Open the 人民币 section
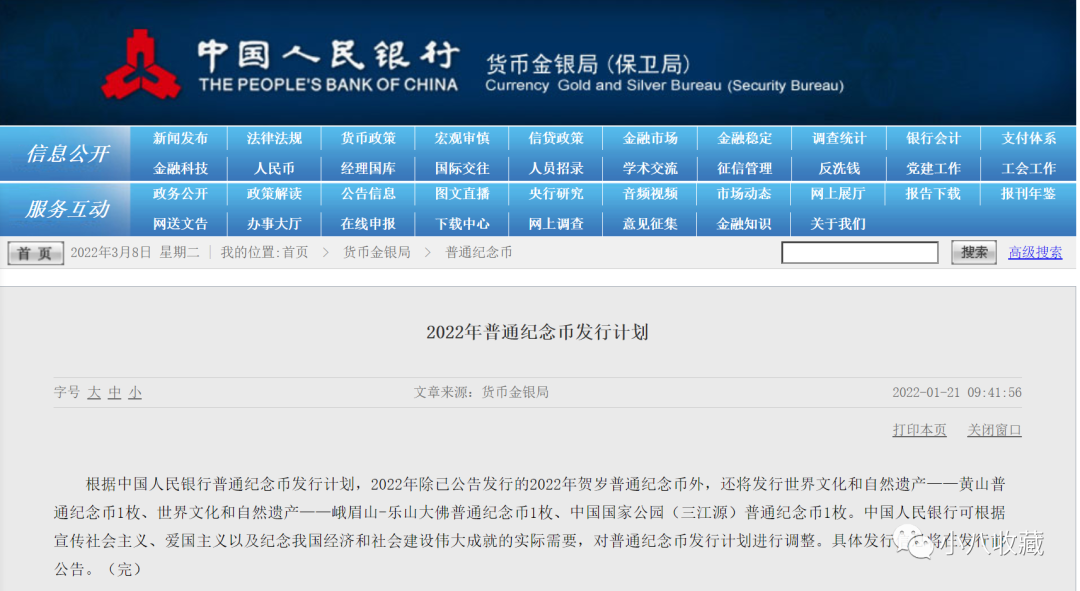 274,168
